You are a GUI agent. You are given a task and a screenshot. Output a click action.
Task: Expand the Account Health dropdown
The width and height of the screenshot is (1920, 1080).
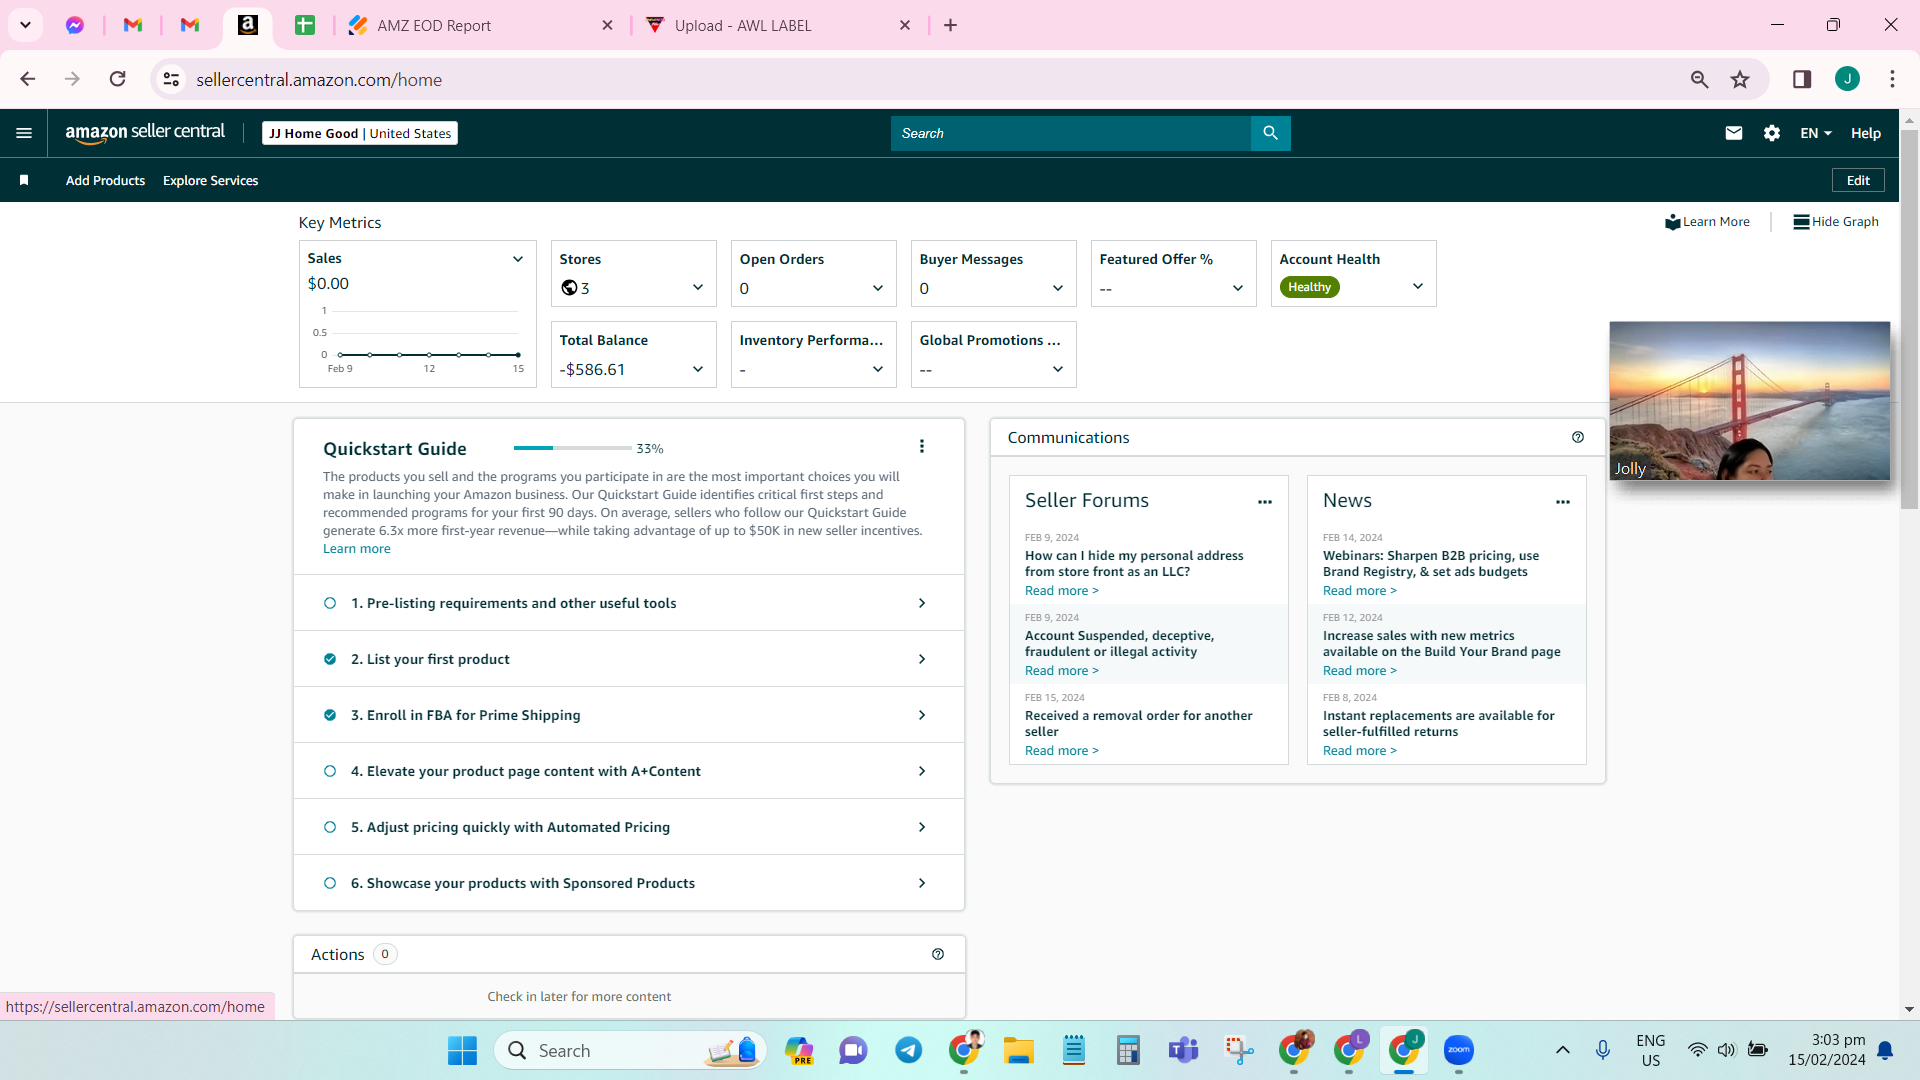(x=1418, y=286)
